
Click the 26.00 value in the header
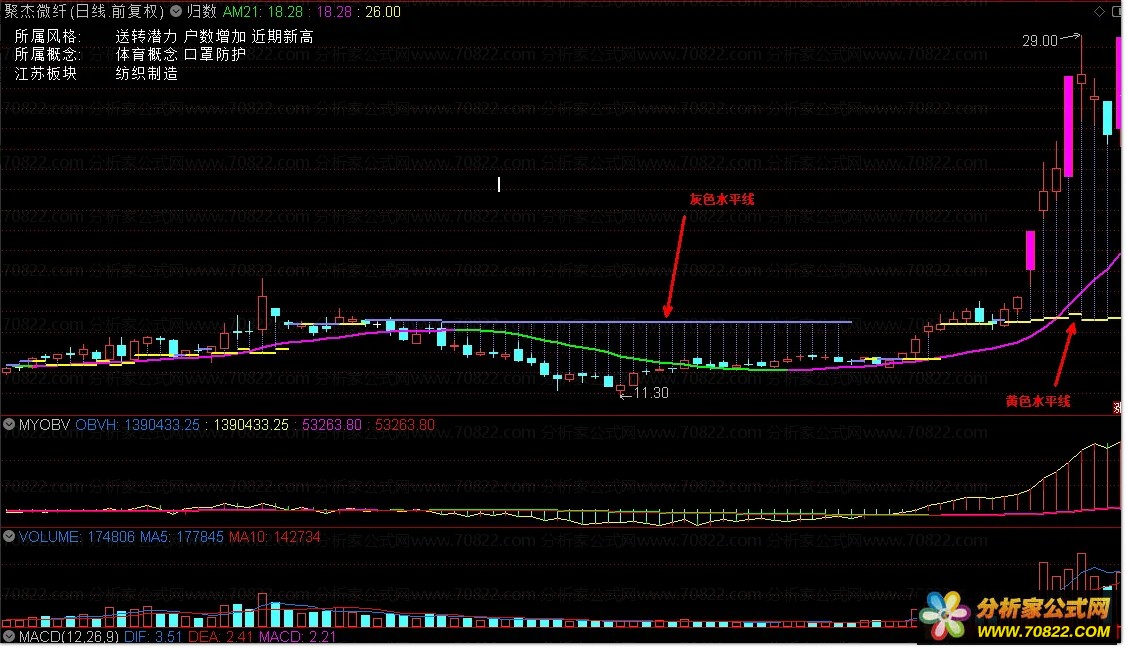(x=383, y=12)
